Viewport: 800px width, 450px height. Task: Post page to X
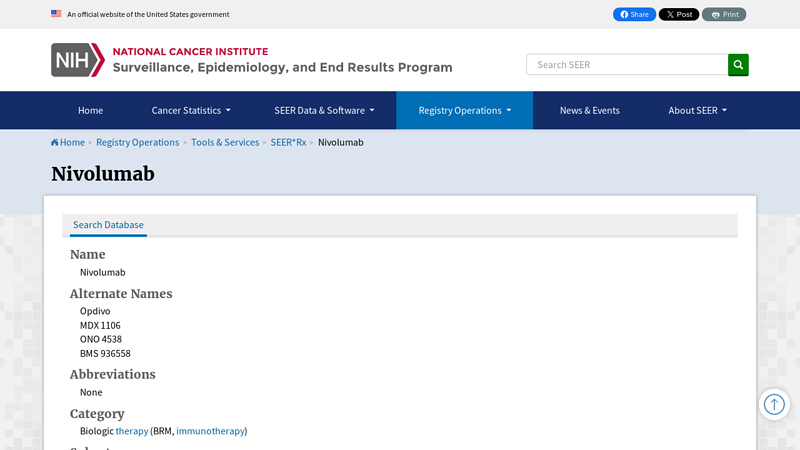pos(679,14)
